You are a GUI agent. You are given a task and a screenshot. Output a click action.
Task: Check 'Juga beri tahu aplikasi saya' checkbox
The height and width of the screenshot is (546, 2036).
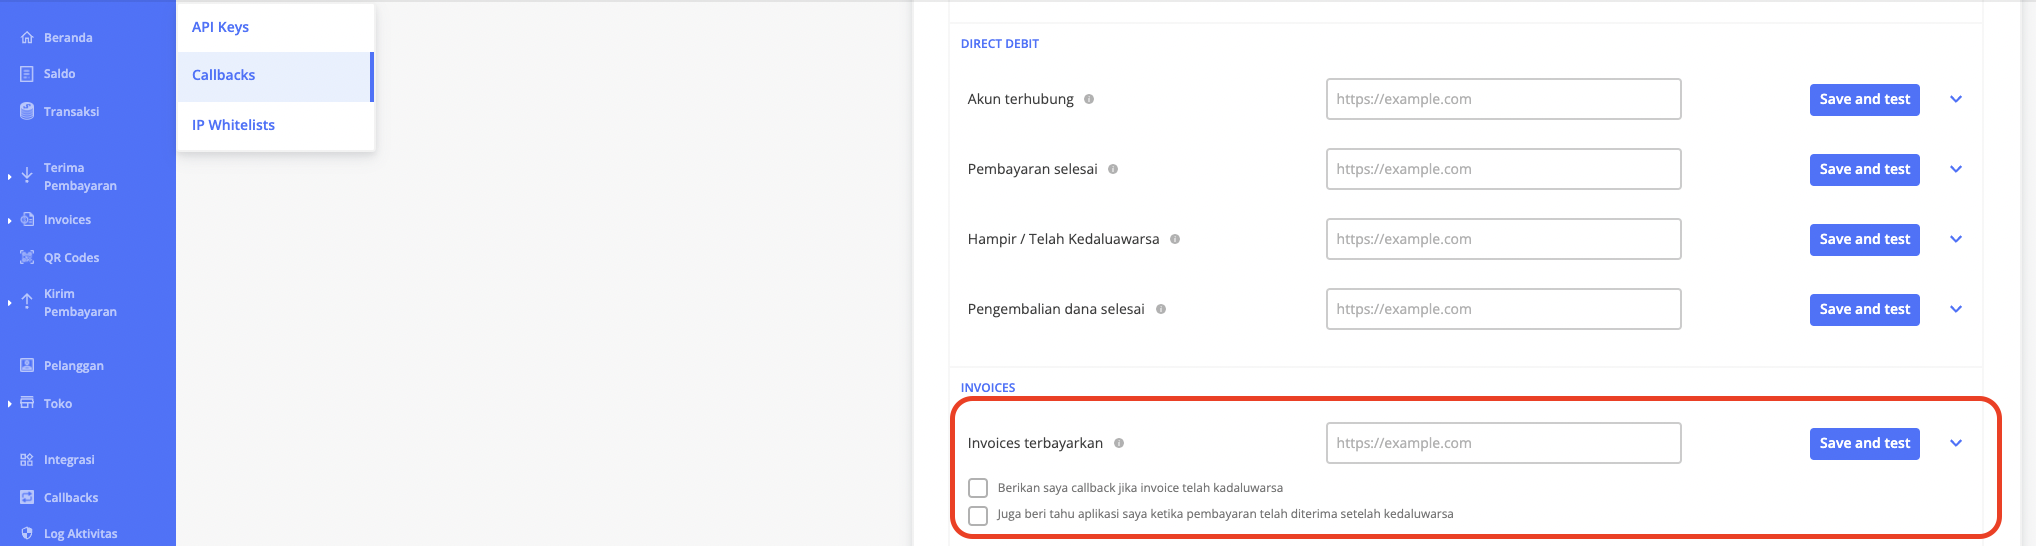(x=978, y=515)
